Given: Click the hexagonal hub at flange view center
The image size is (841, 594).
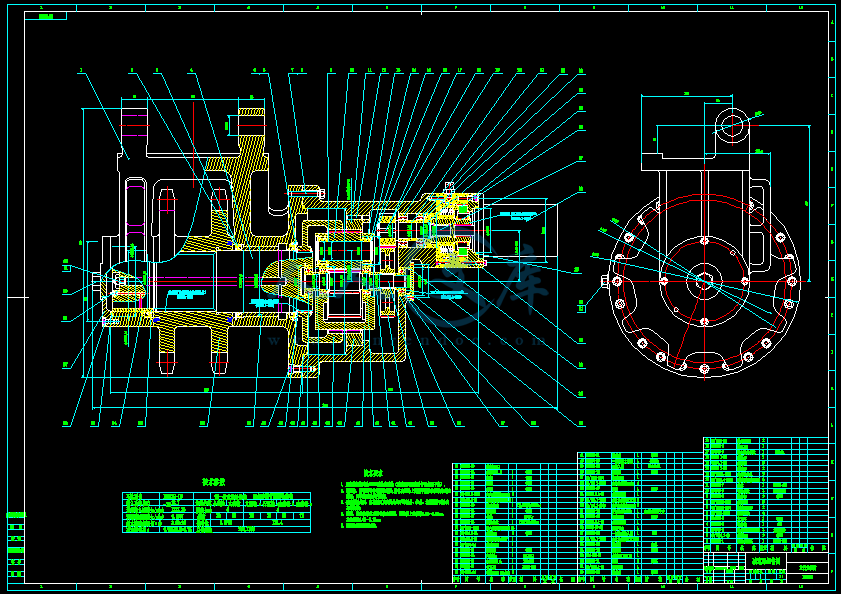Looking at the screenshot, I should 703,281.
